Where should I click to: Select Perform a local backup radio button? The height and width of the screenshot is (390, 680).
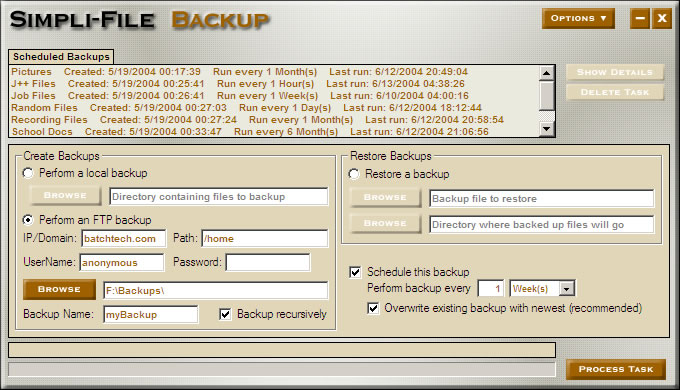click(28, 173)
